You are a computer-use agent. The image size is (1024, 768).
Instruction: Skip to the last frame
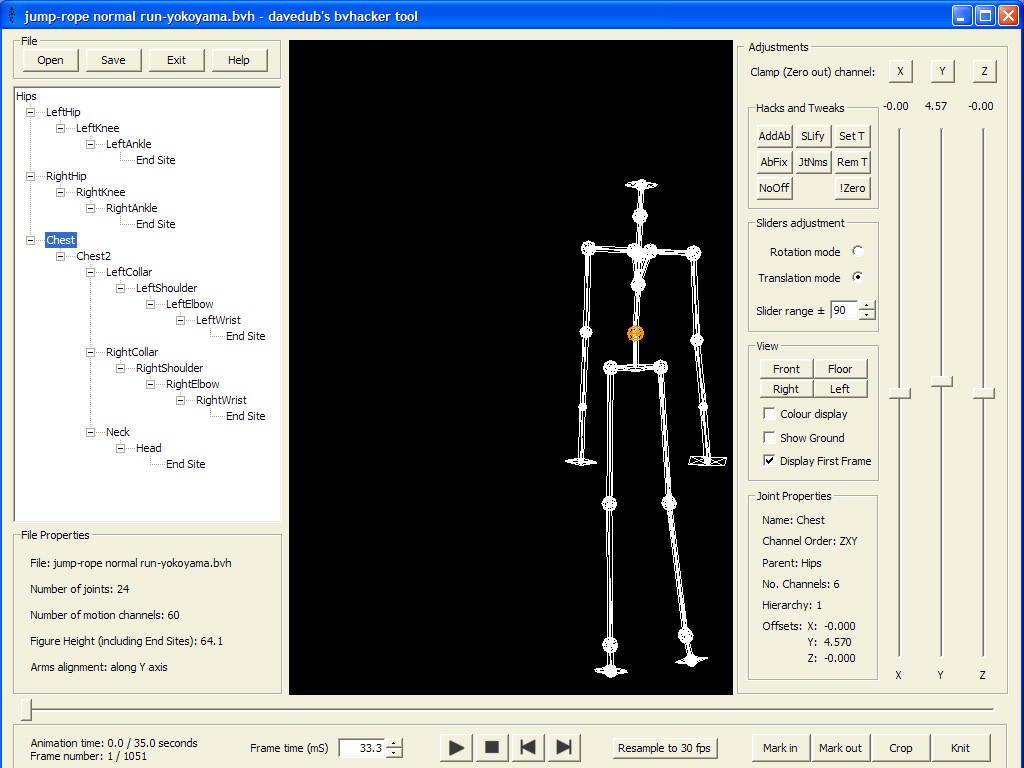[x=563, y=747]
